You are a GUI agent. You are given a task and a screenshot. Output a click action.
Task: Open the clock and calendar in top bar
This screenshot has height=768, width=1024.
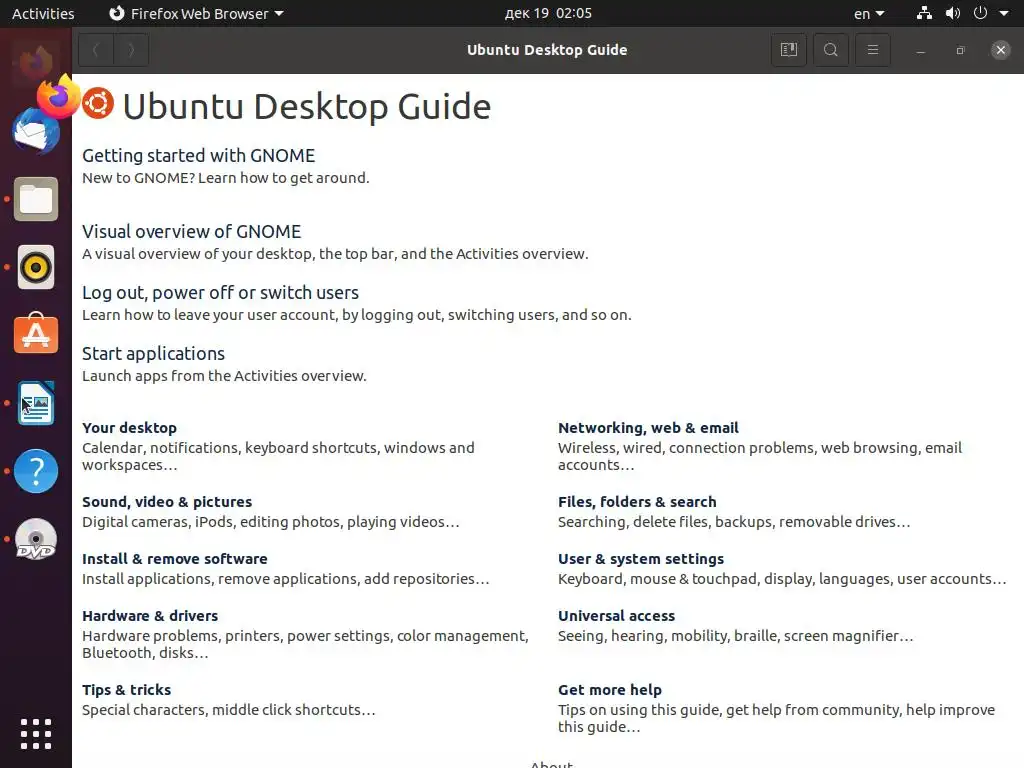548,13
